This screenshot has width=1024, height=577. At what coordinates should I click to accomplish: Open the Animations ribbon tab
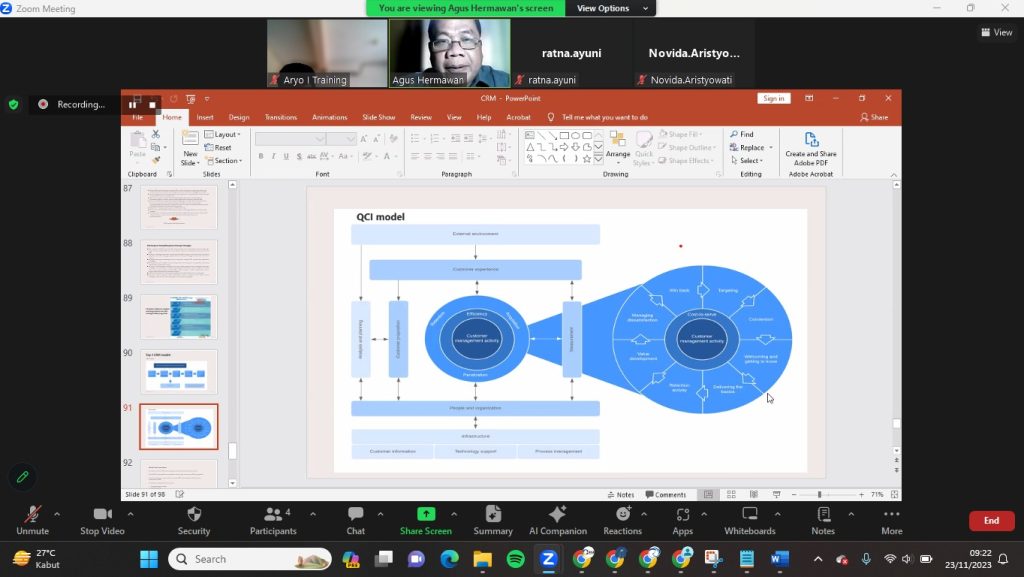tap(330, 117)
